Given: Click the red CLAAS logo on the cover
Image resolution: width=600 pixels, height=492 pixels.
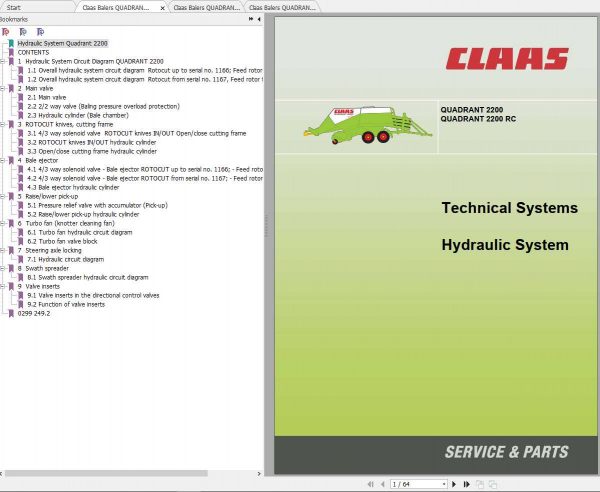Looking at the screenshot, I should tap(507, 59).
